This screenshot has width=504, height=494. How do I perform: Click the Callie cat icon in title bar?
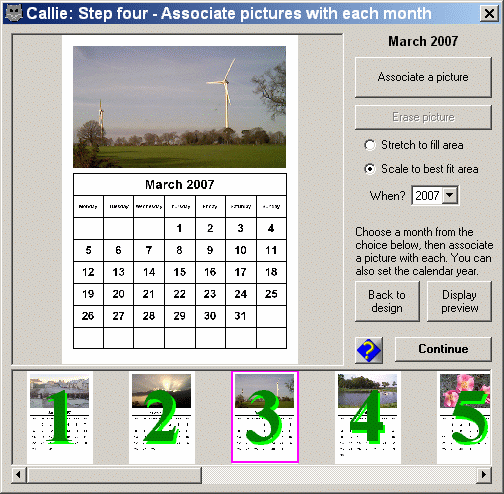[14, 13]
